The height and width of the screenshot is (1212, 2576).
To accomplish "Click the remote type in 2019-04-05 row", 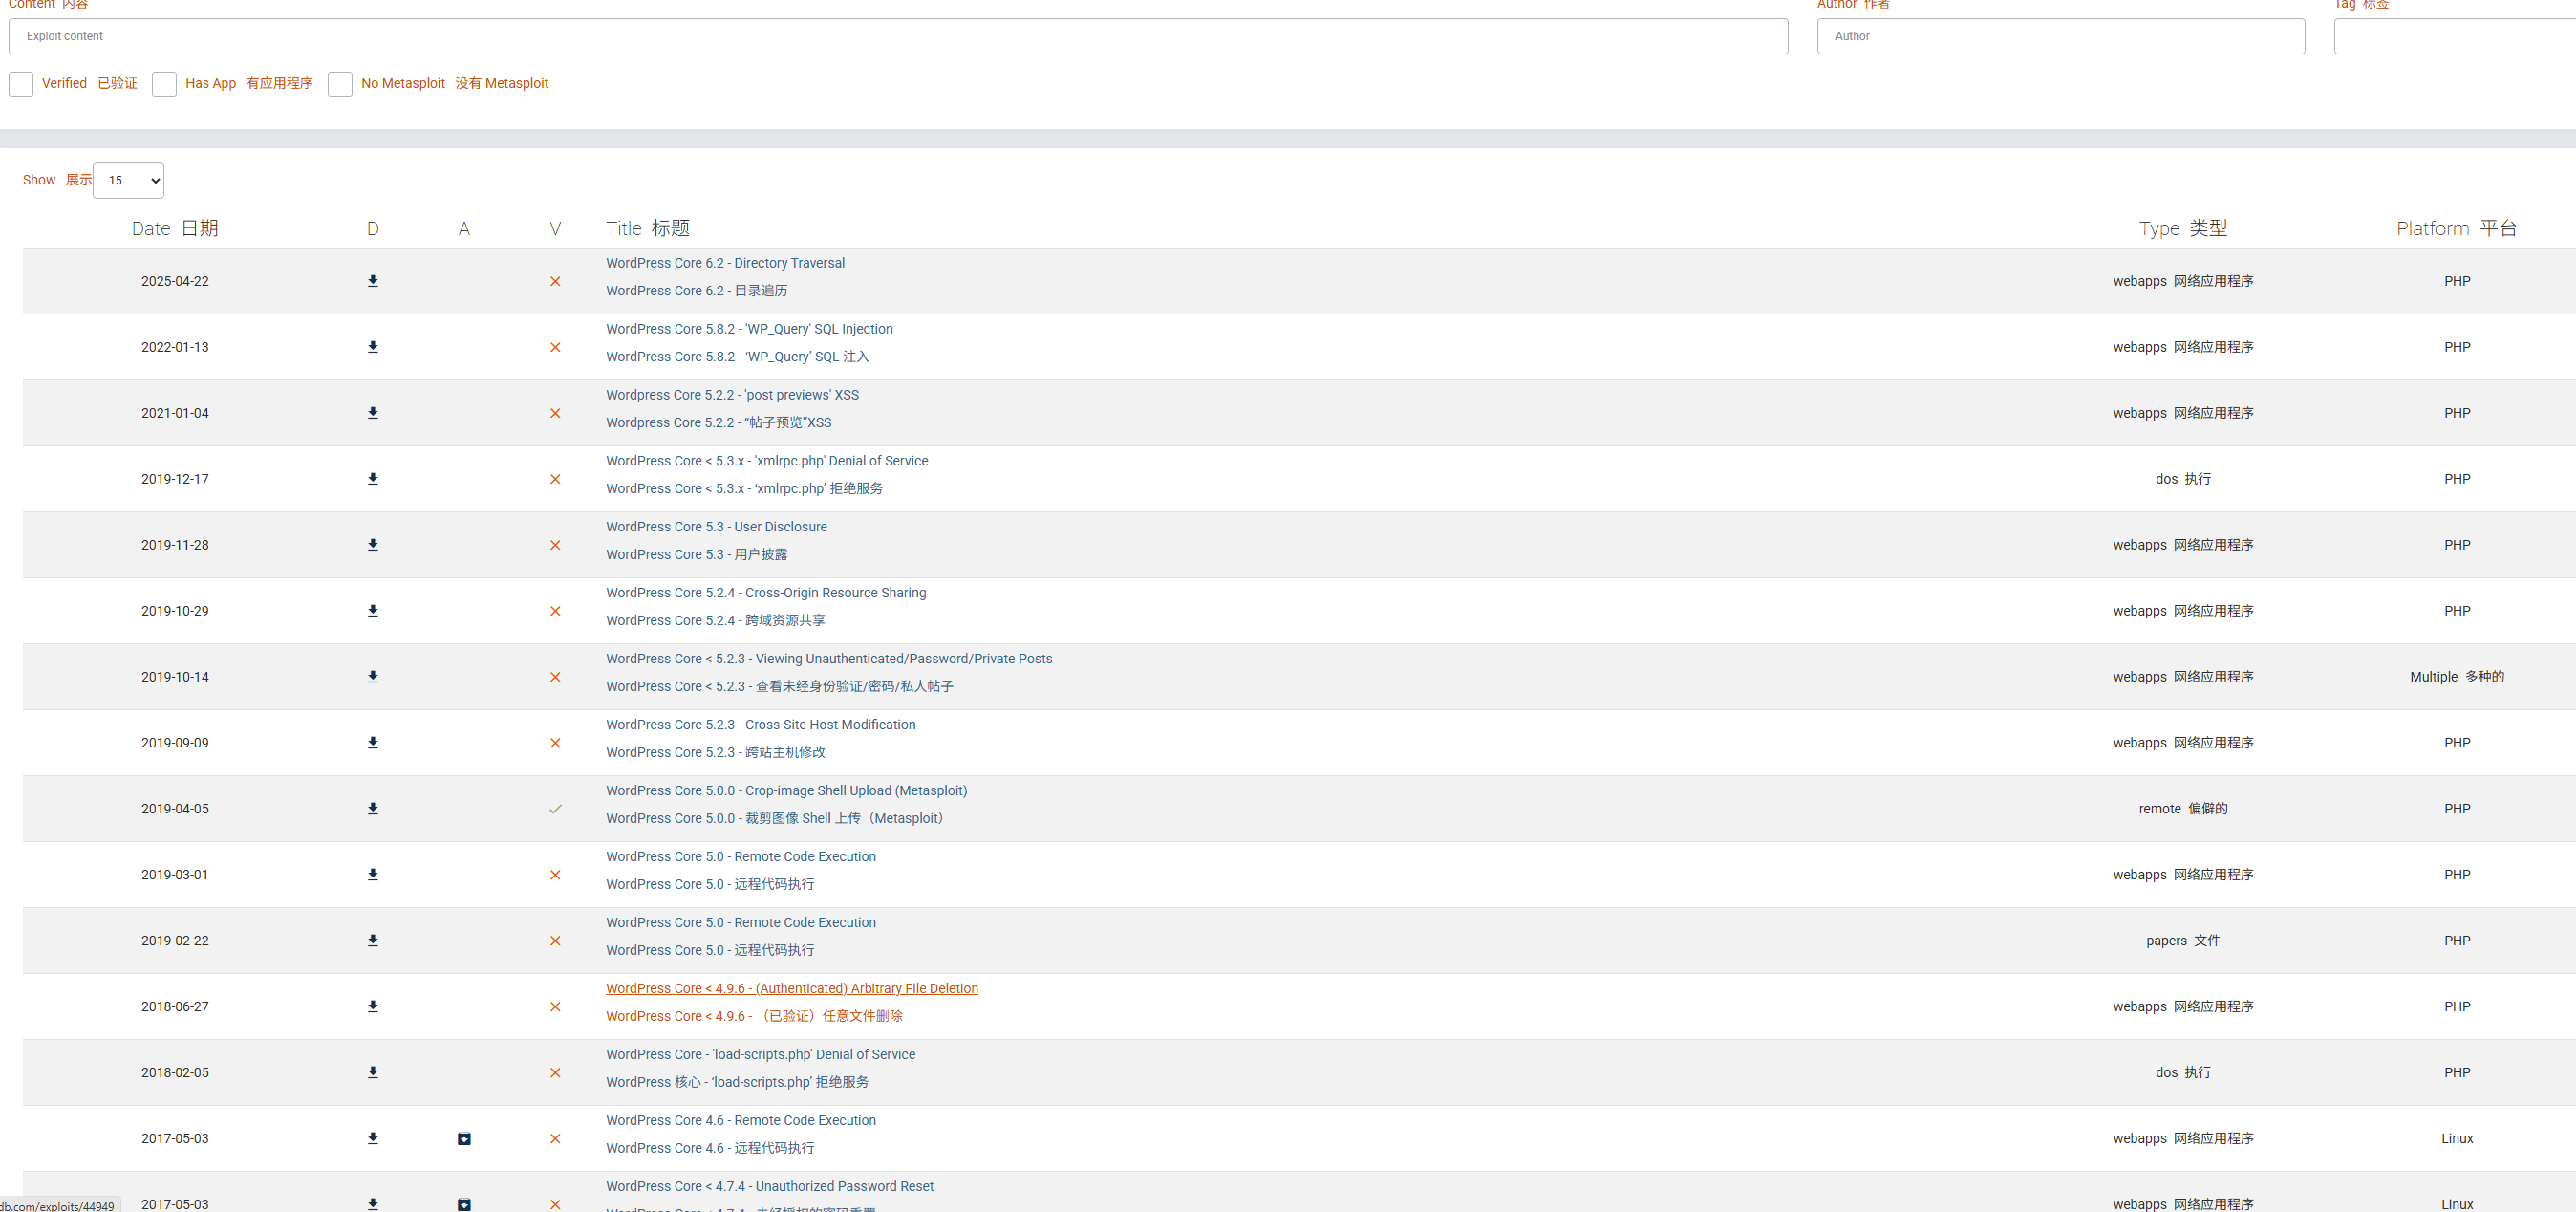I will pyautogui.click(x=2183, y=809).
